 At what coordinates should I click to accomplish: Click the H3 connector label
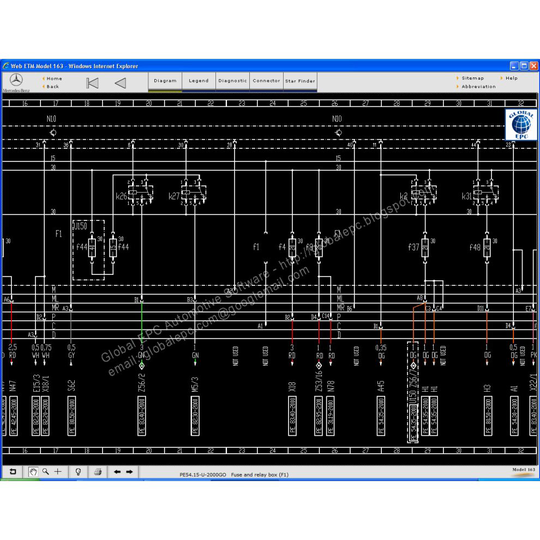tap(487, 388)
